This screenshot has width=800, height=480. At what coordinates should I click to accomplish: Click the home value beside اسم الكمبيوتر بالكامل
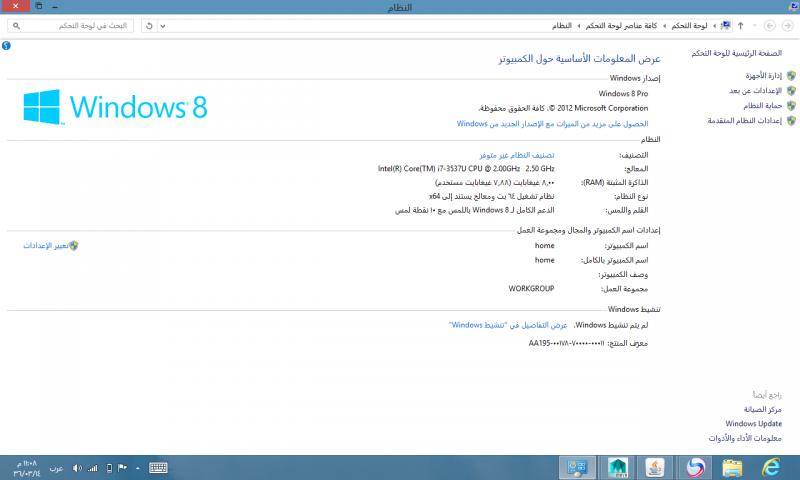point(544,260)
